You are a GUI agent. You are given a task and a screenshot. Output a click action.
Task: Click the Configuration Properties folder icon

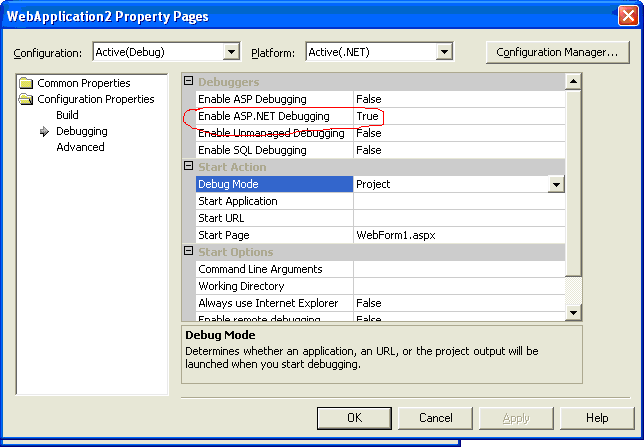coord(26,99)
